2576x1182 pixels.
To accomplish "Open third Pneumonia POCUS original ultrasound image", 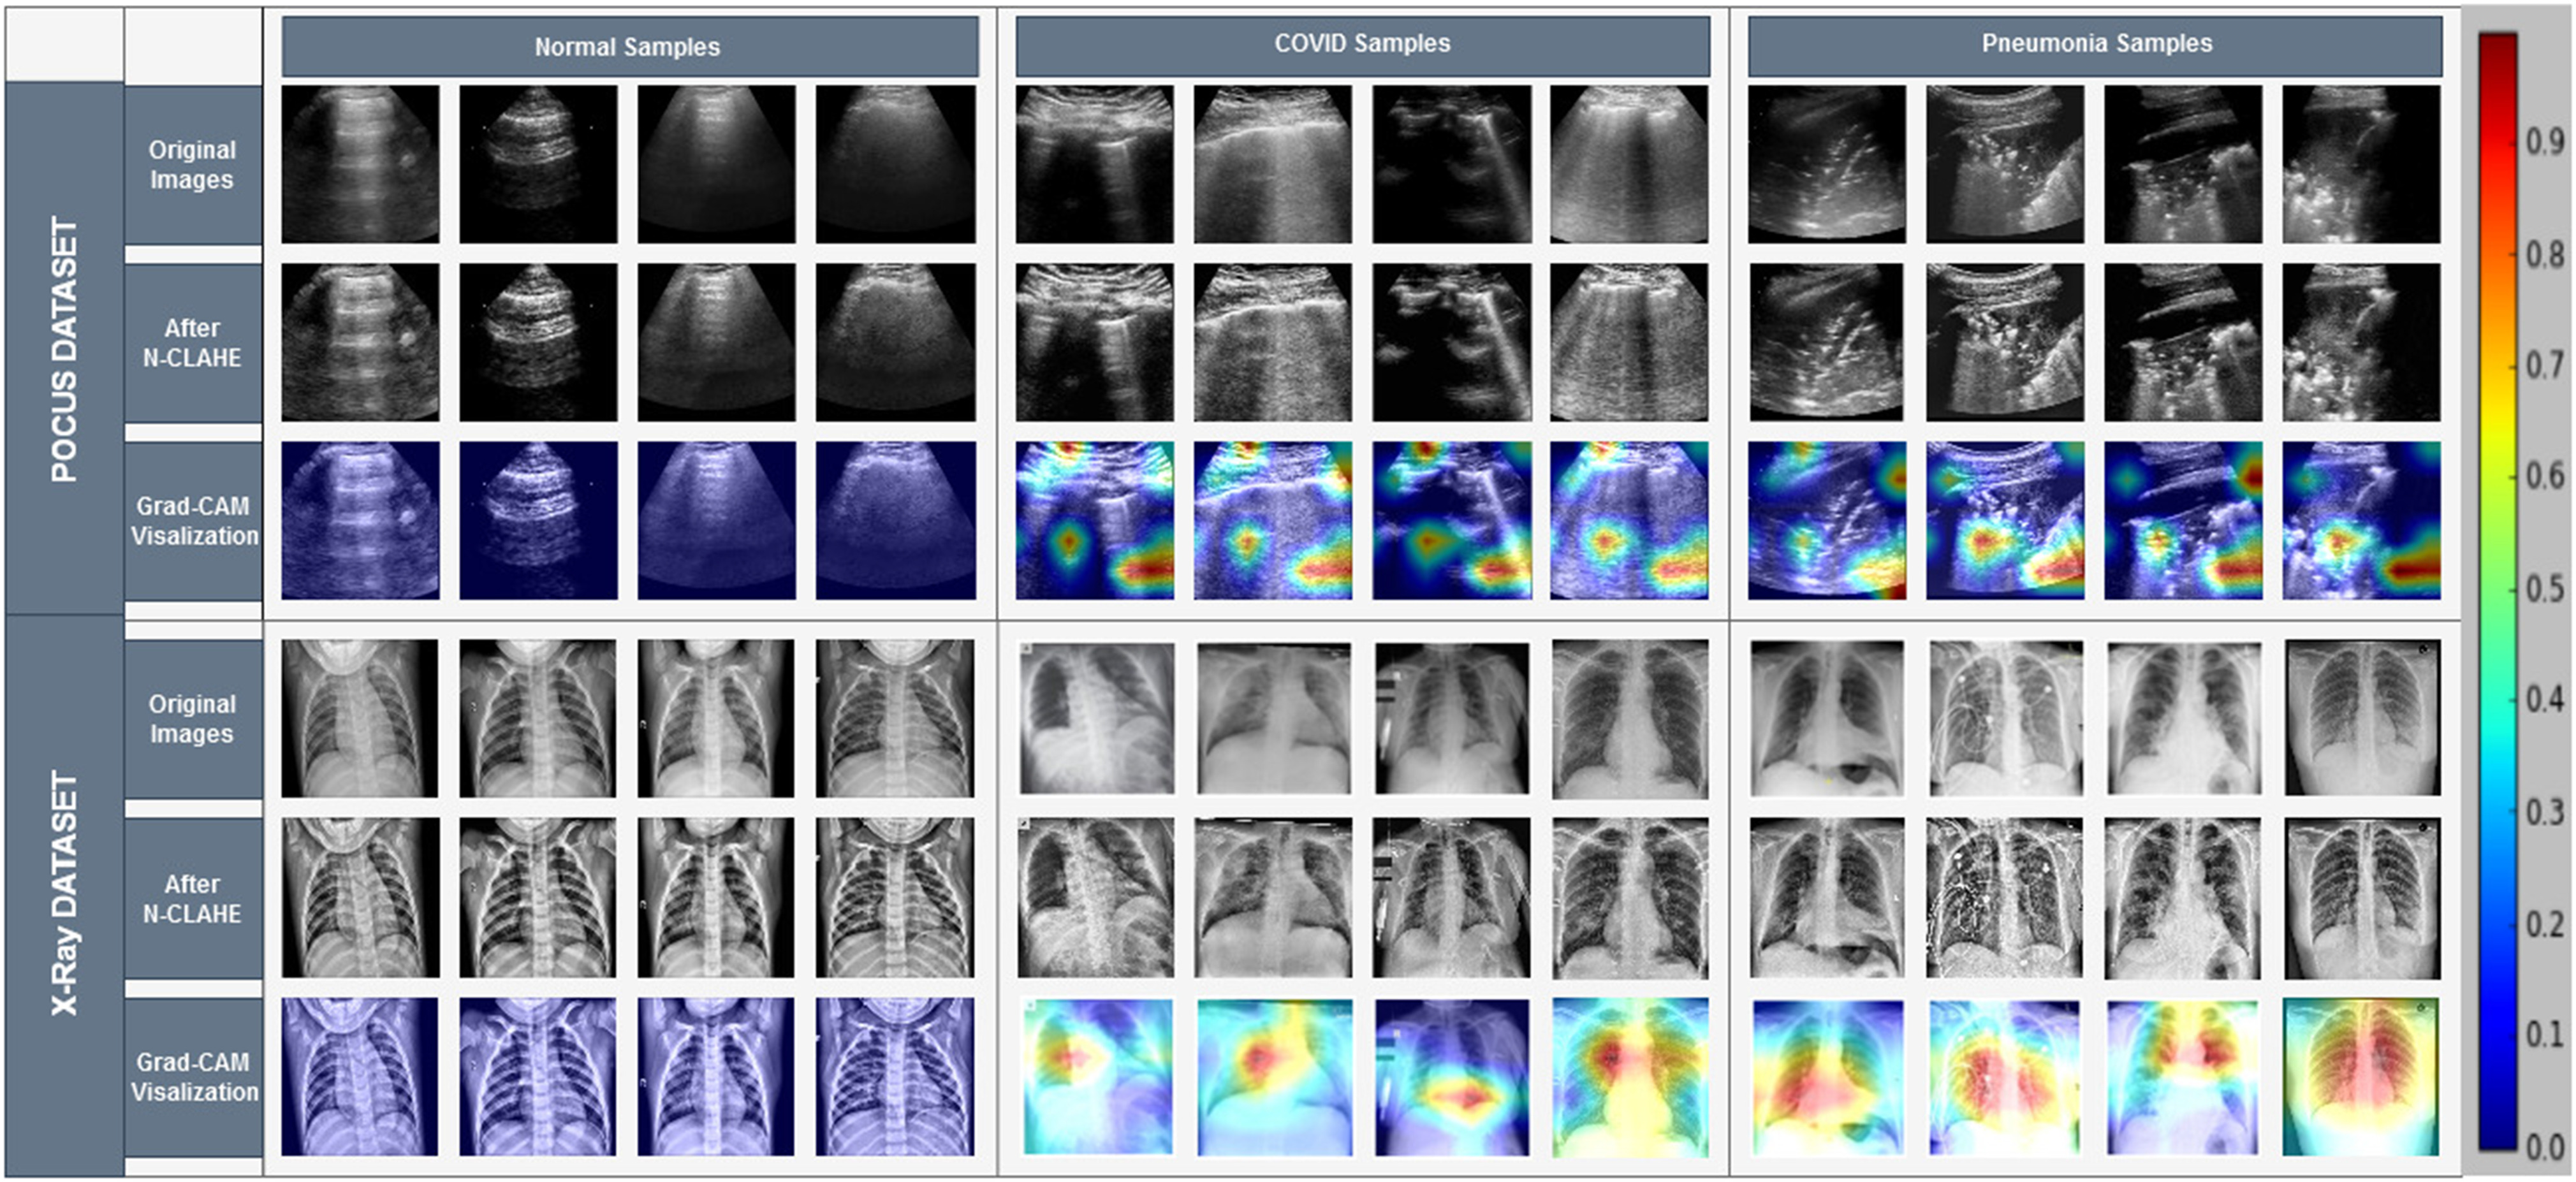I will coord(2183,164).
